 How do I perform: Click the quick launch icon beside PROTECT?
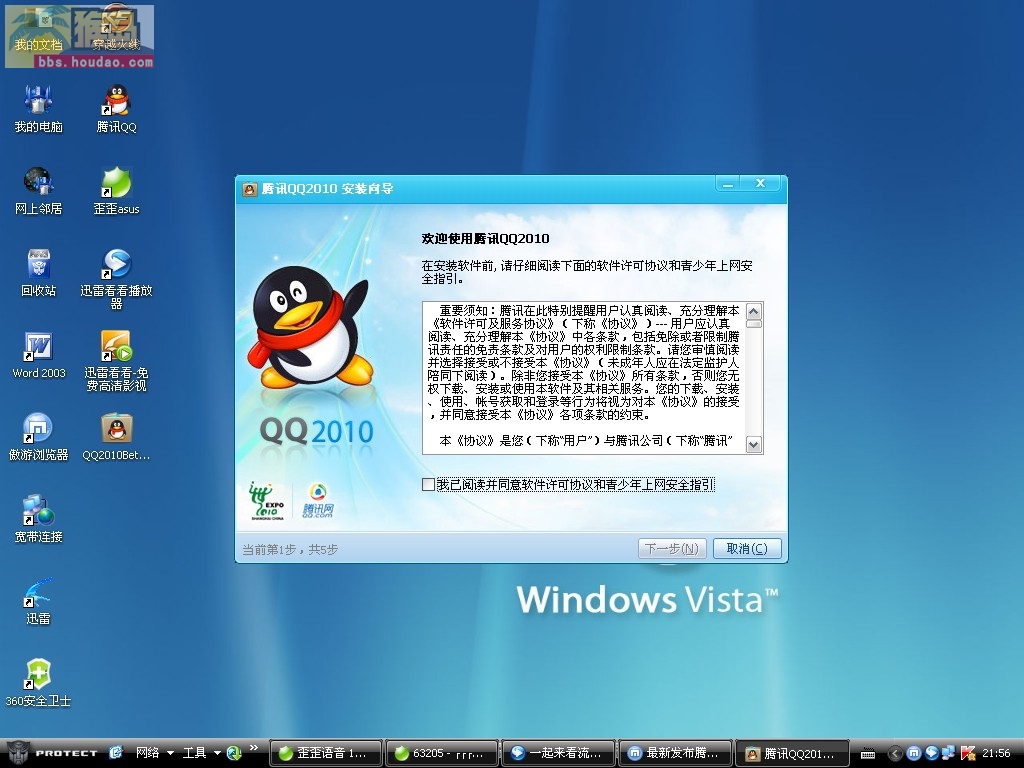[116, 753]
